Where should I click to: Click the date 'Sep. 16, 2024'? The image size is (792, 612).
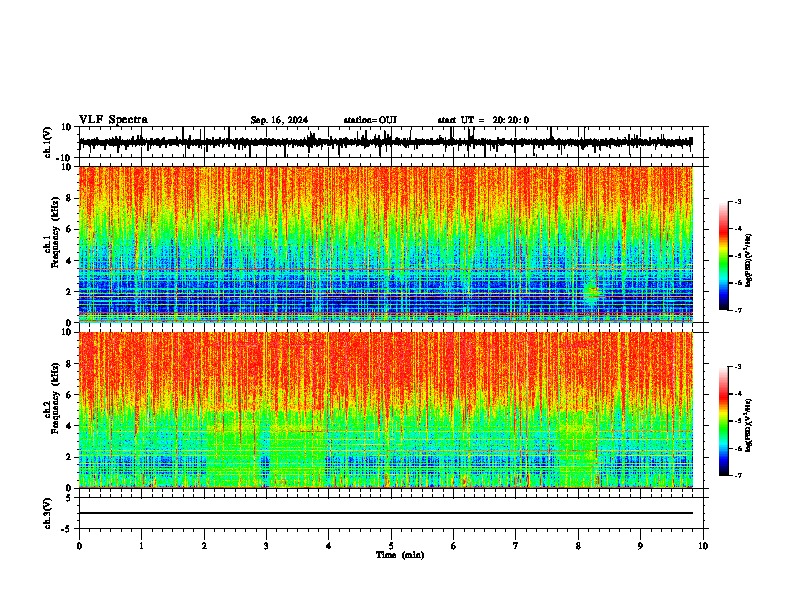279,120
